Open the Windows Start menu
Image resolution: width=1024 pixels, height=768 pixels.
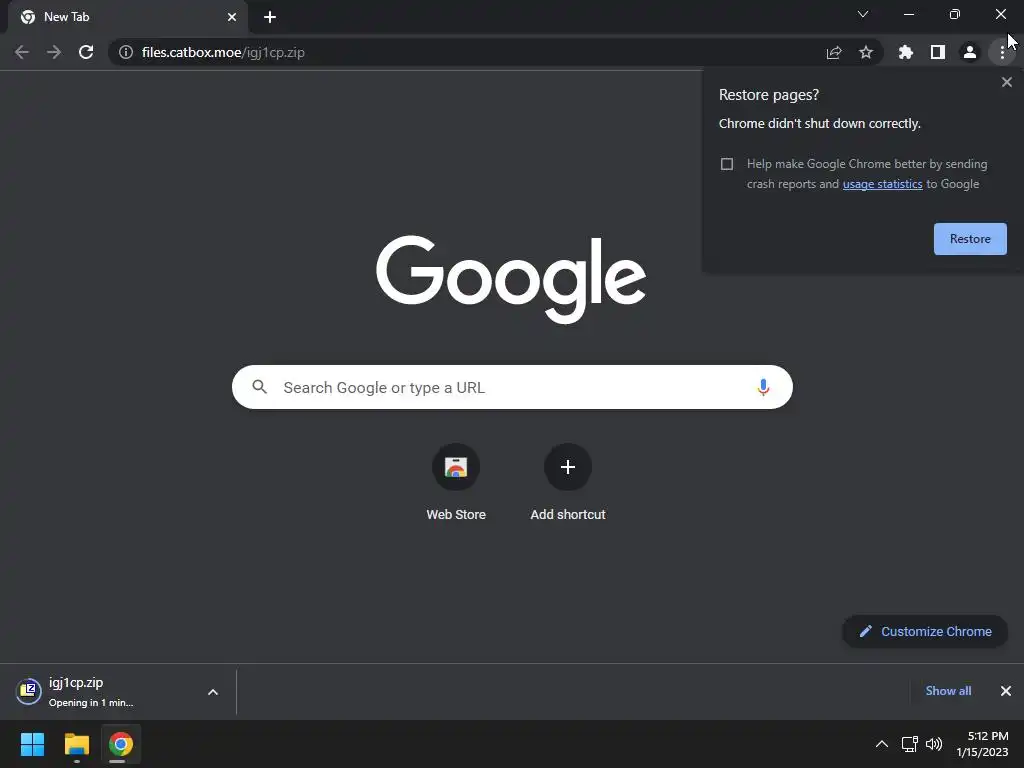pyautogui.click(x=32, y=744)
